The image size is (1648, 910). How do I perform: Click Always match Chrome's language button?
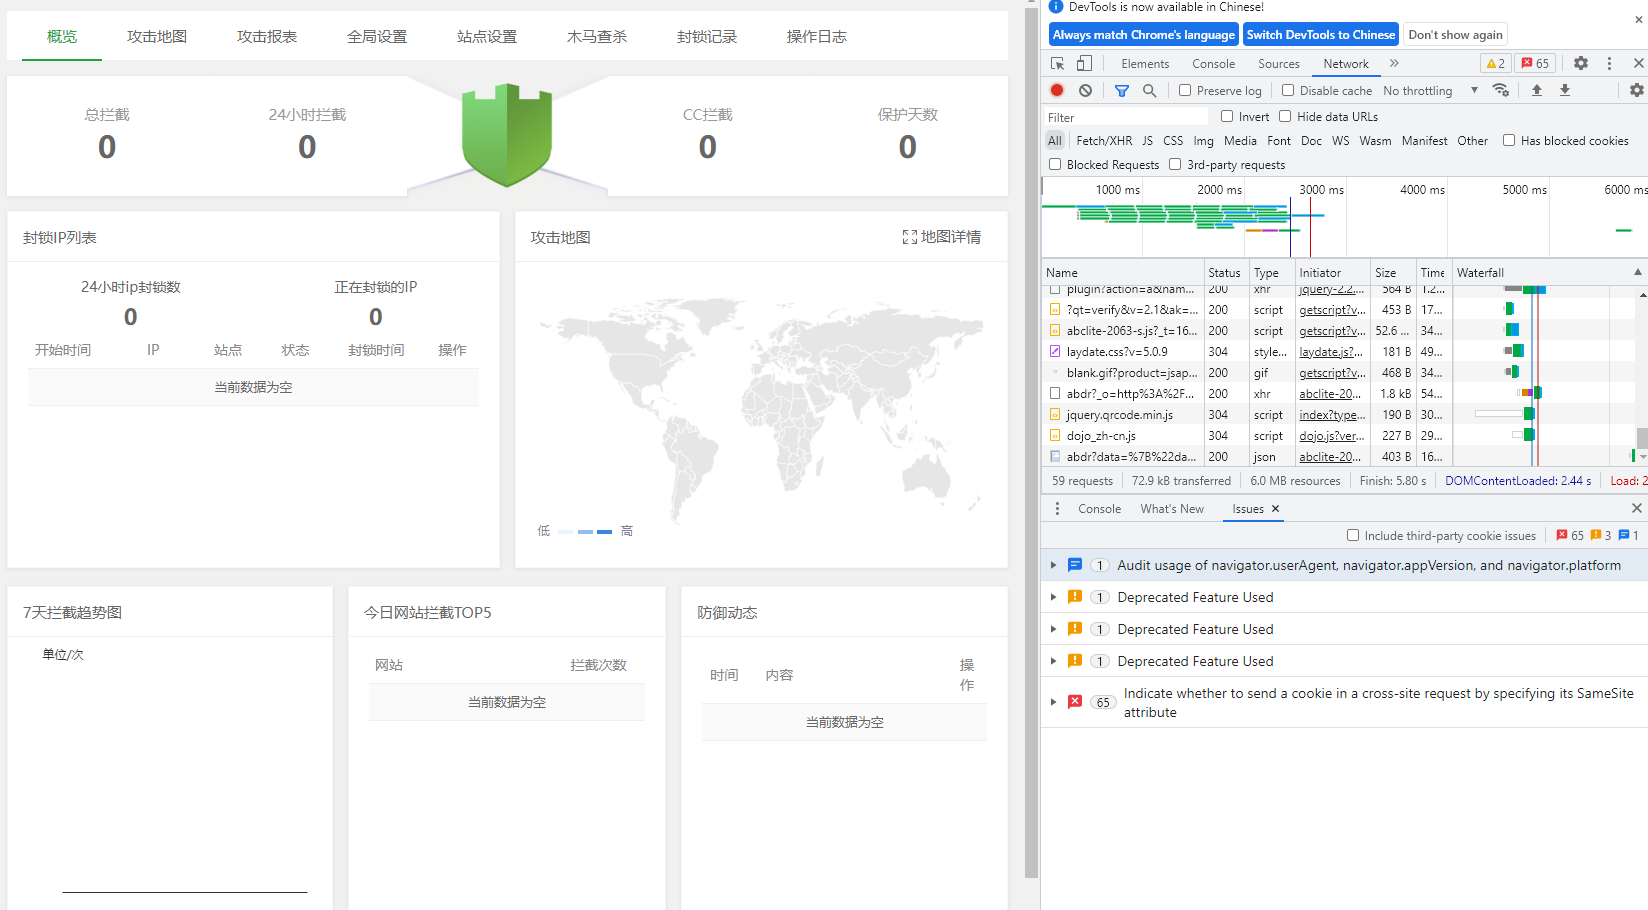pyautogui.click(x=1144, y=34)
